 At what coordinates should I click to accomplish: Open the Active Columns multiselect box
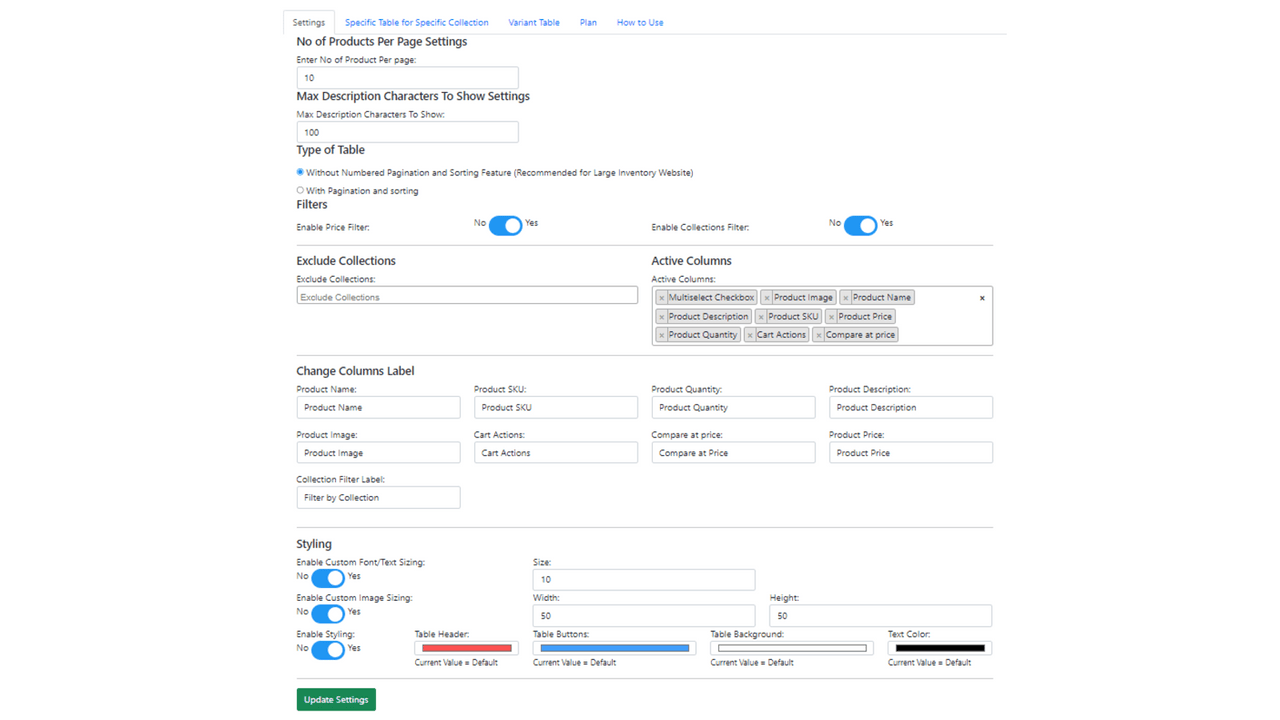coord(822,316)
